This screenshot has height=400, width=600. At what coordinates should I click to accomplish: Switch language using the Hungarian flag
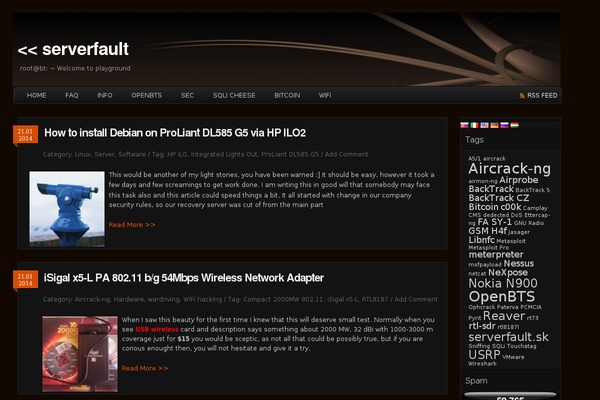click(515, 125)
